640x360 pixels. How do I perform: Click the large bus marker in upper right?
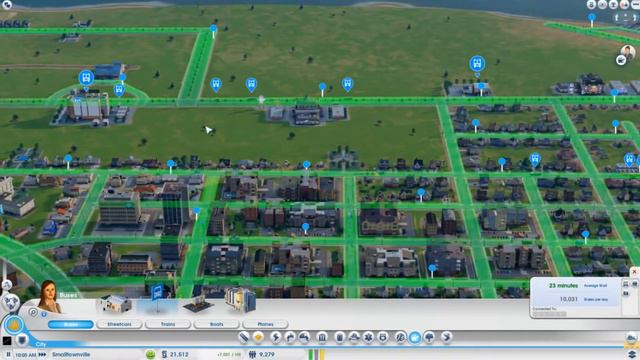(x=477, y=64)
